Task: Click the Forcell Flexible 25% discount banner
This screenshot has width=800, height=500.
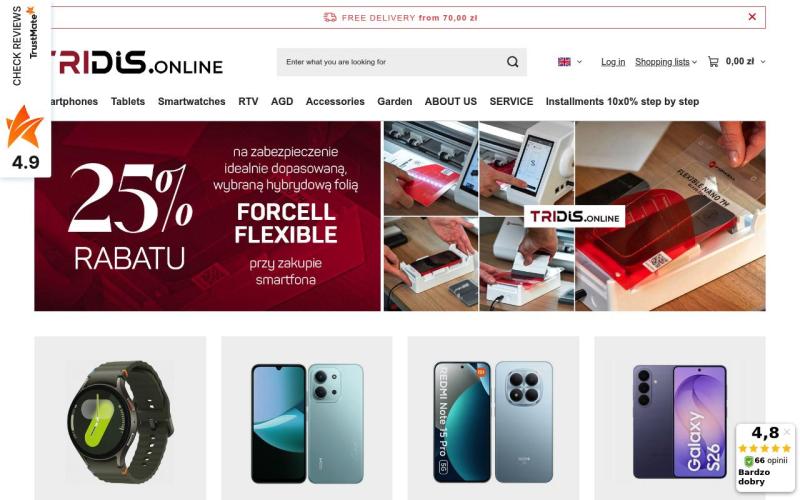Action: tap(208, 216)
